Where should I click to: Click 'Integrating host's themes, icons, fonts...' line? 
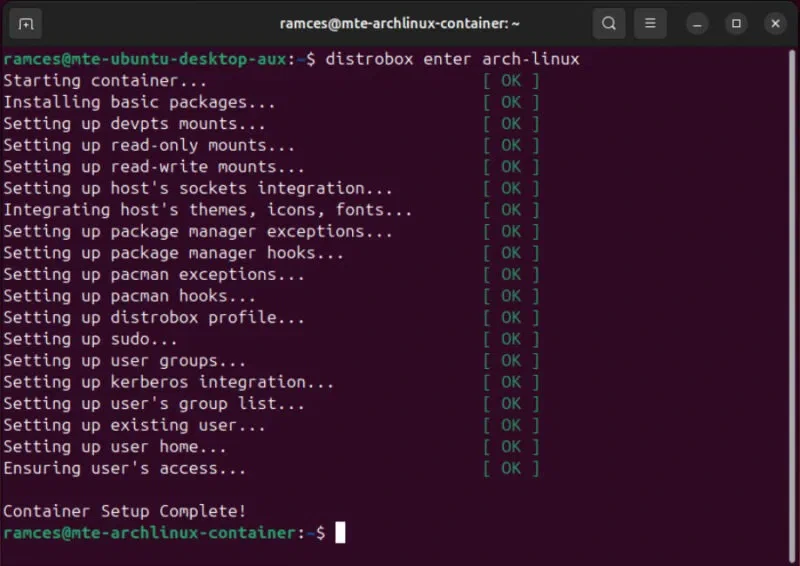click(x=208, y=210)
